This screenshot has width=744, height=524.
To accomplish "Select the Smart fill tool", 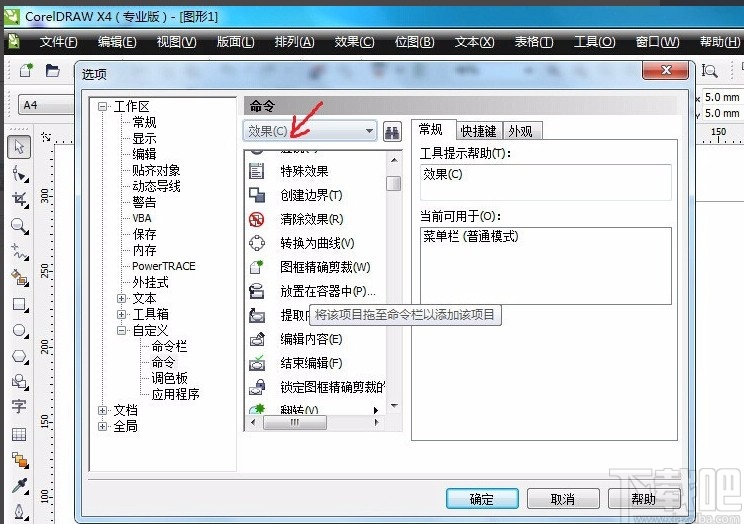I will tap(19, 278).
